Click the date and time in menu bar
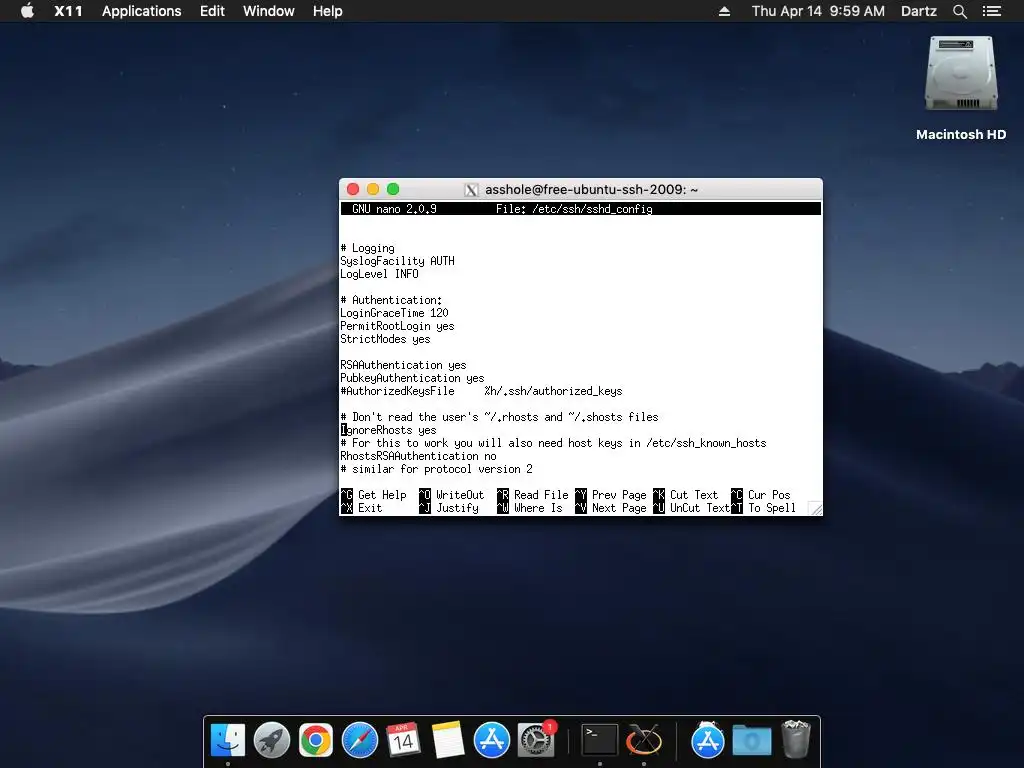1024x768 pixels. pyautogui.click(x=818, y=11)
